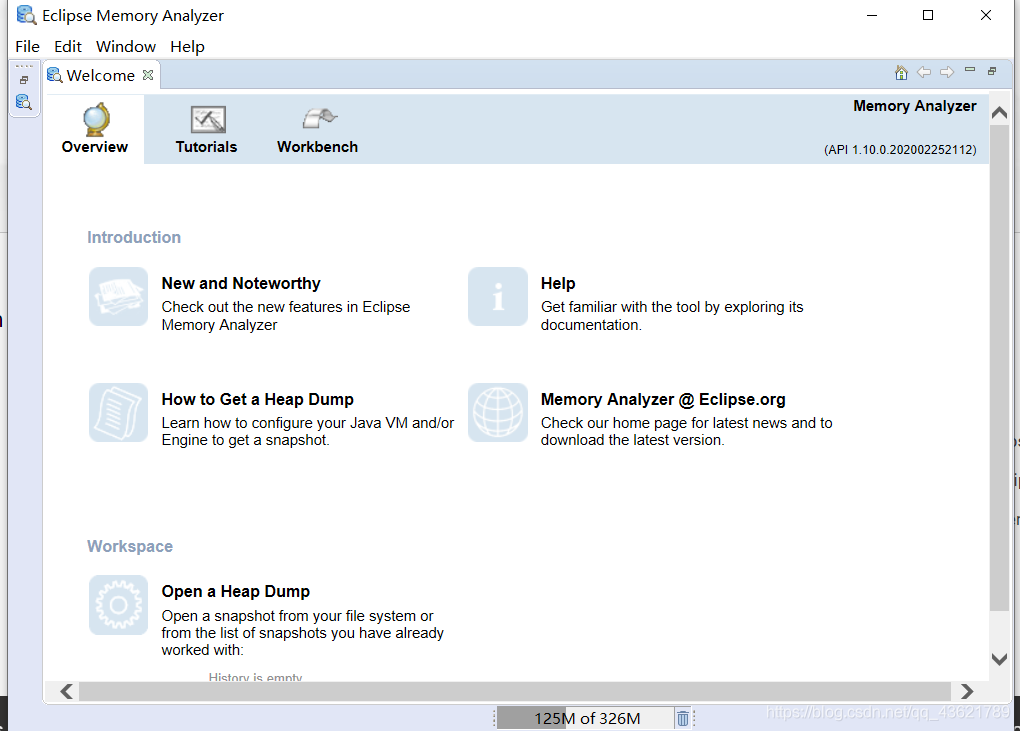Navigate forward with the right arrow icon
The width and height of the screenshot is (1020, 731).
947,72
